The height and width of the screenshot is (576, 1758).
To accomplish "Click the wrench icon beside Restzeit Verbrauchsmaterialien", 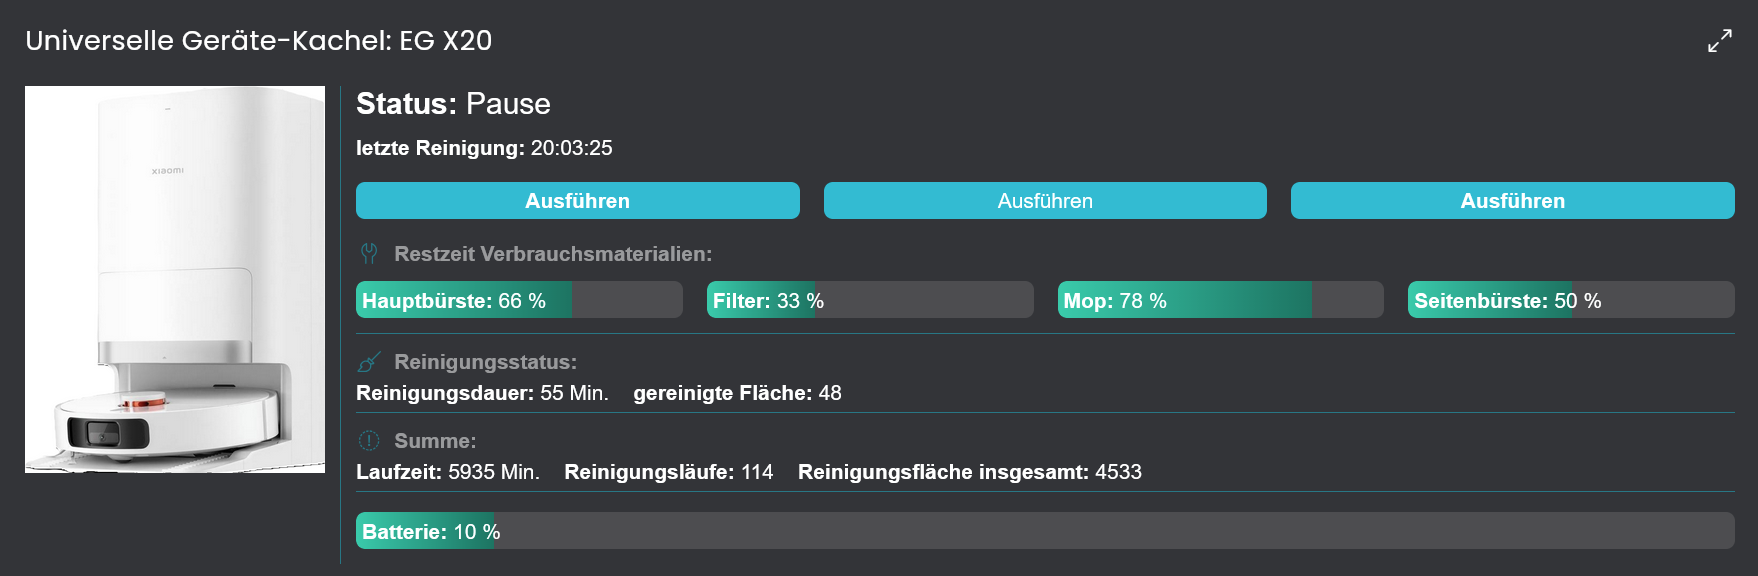I will (369, 254).
